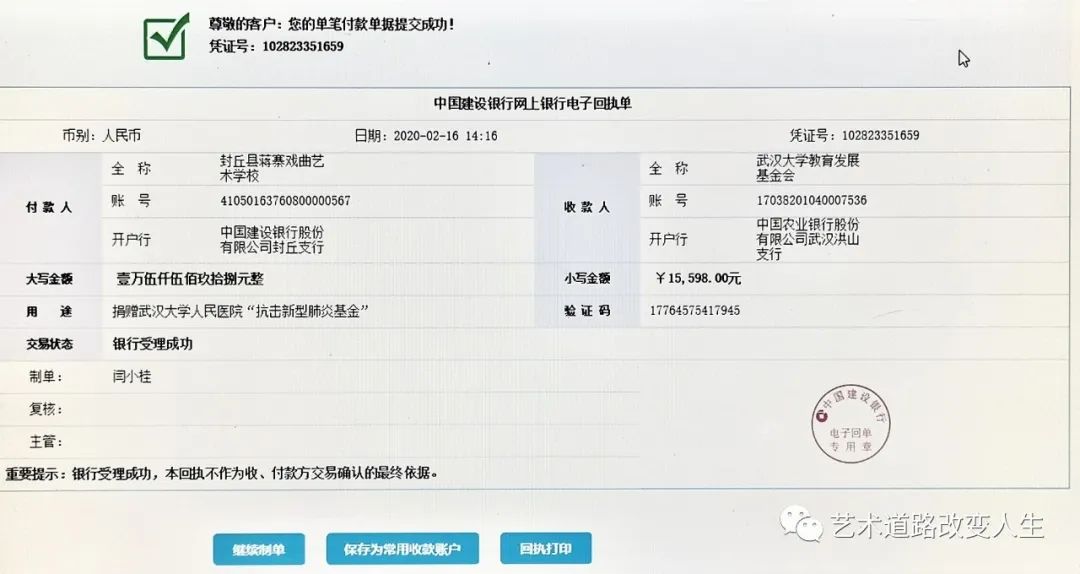Select the preparer name 闫小桂
Image resolution: width=1080 pixels, height=574 pixels.
132,376
